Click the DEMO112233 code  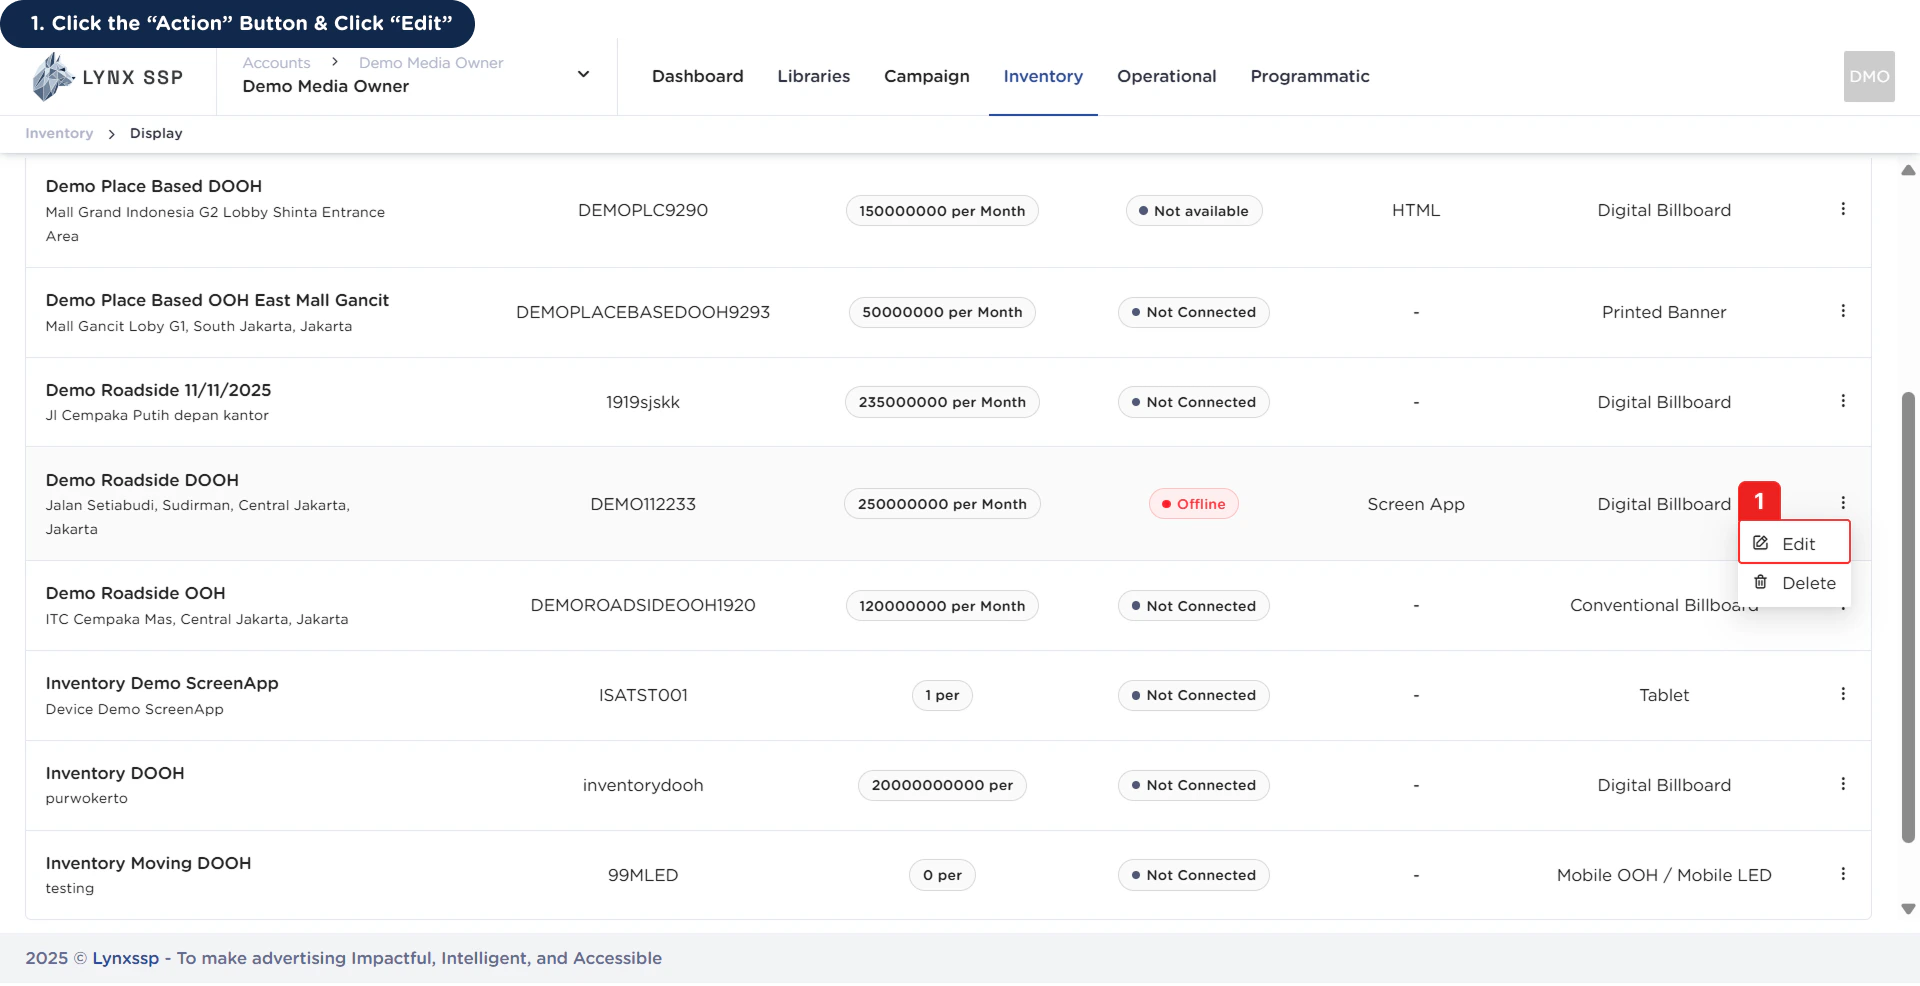click(643, 504)
